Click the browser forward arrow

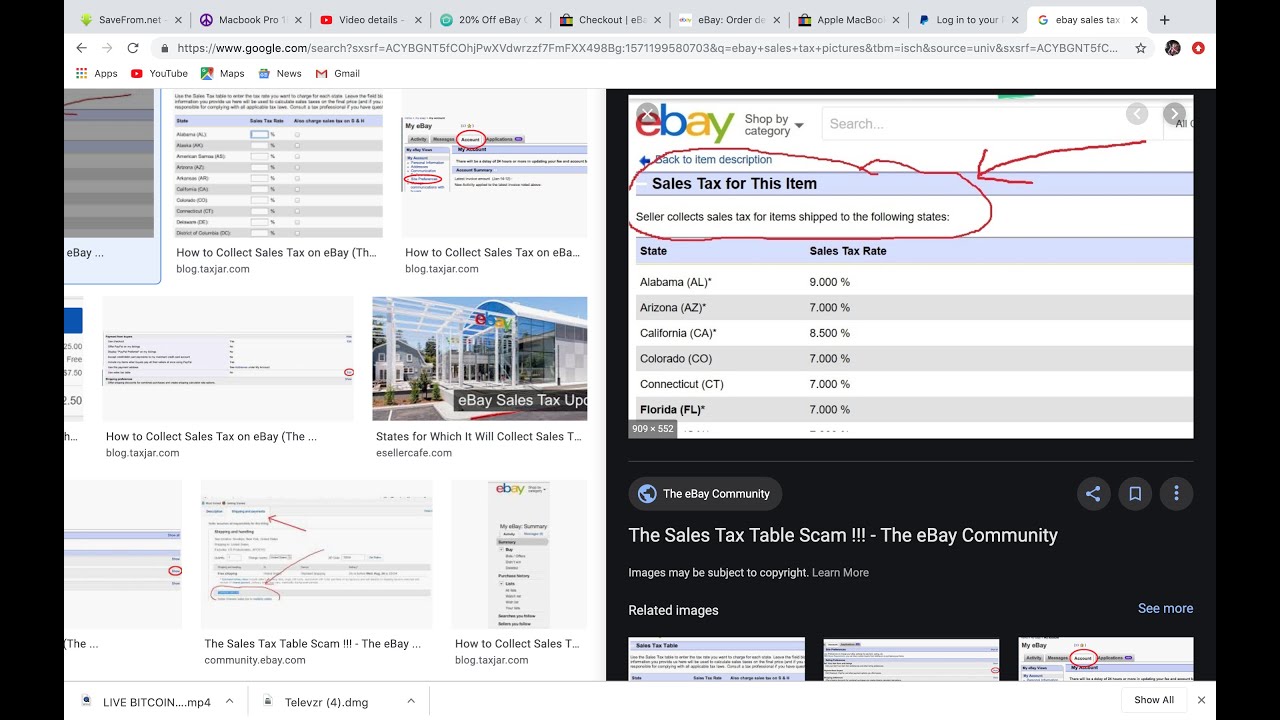tap(107, 48)
